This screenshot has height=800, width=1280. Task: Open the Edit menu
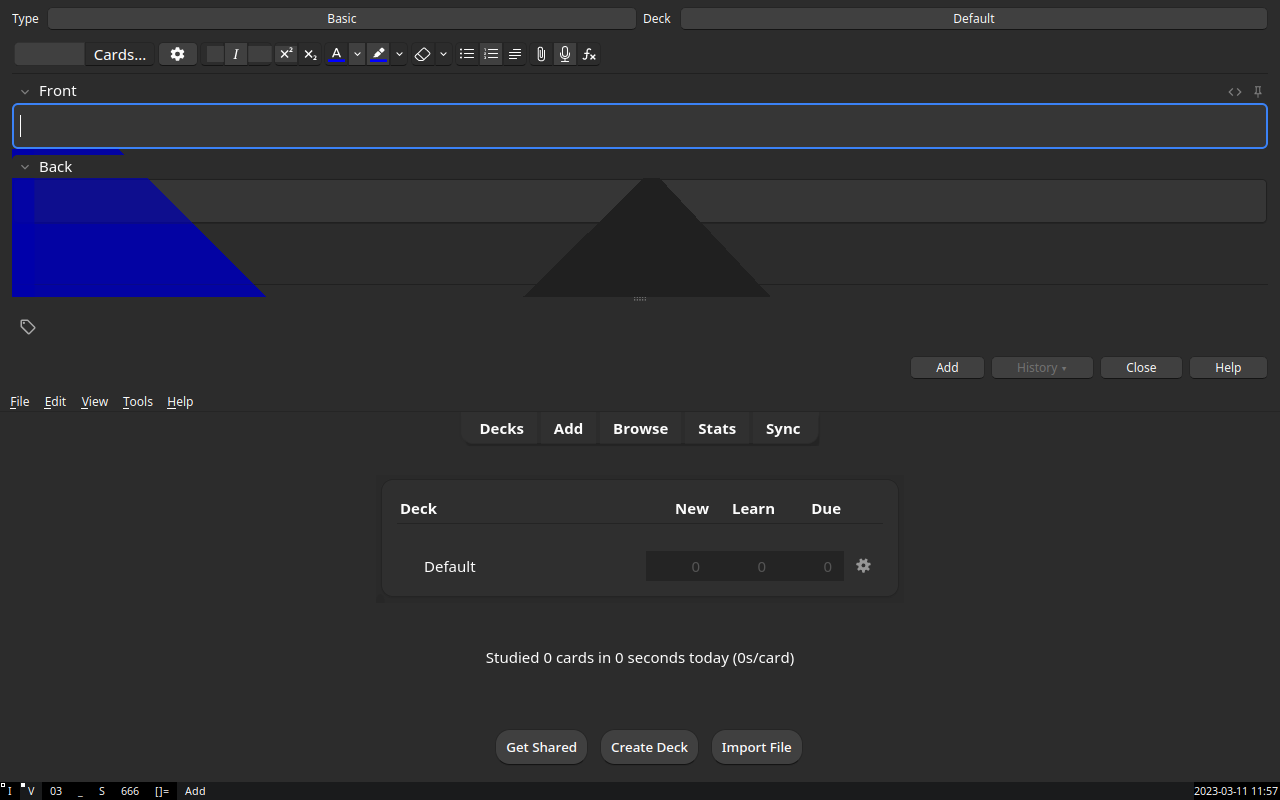pyautogui.click(x=55, y=401)
